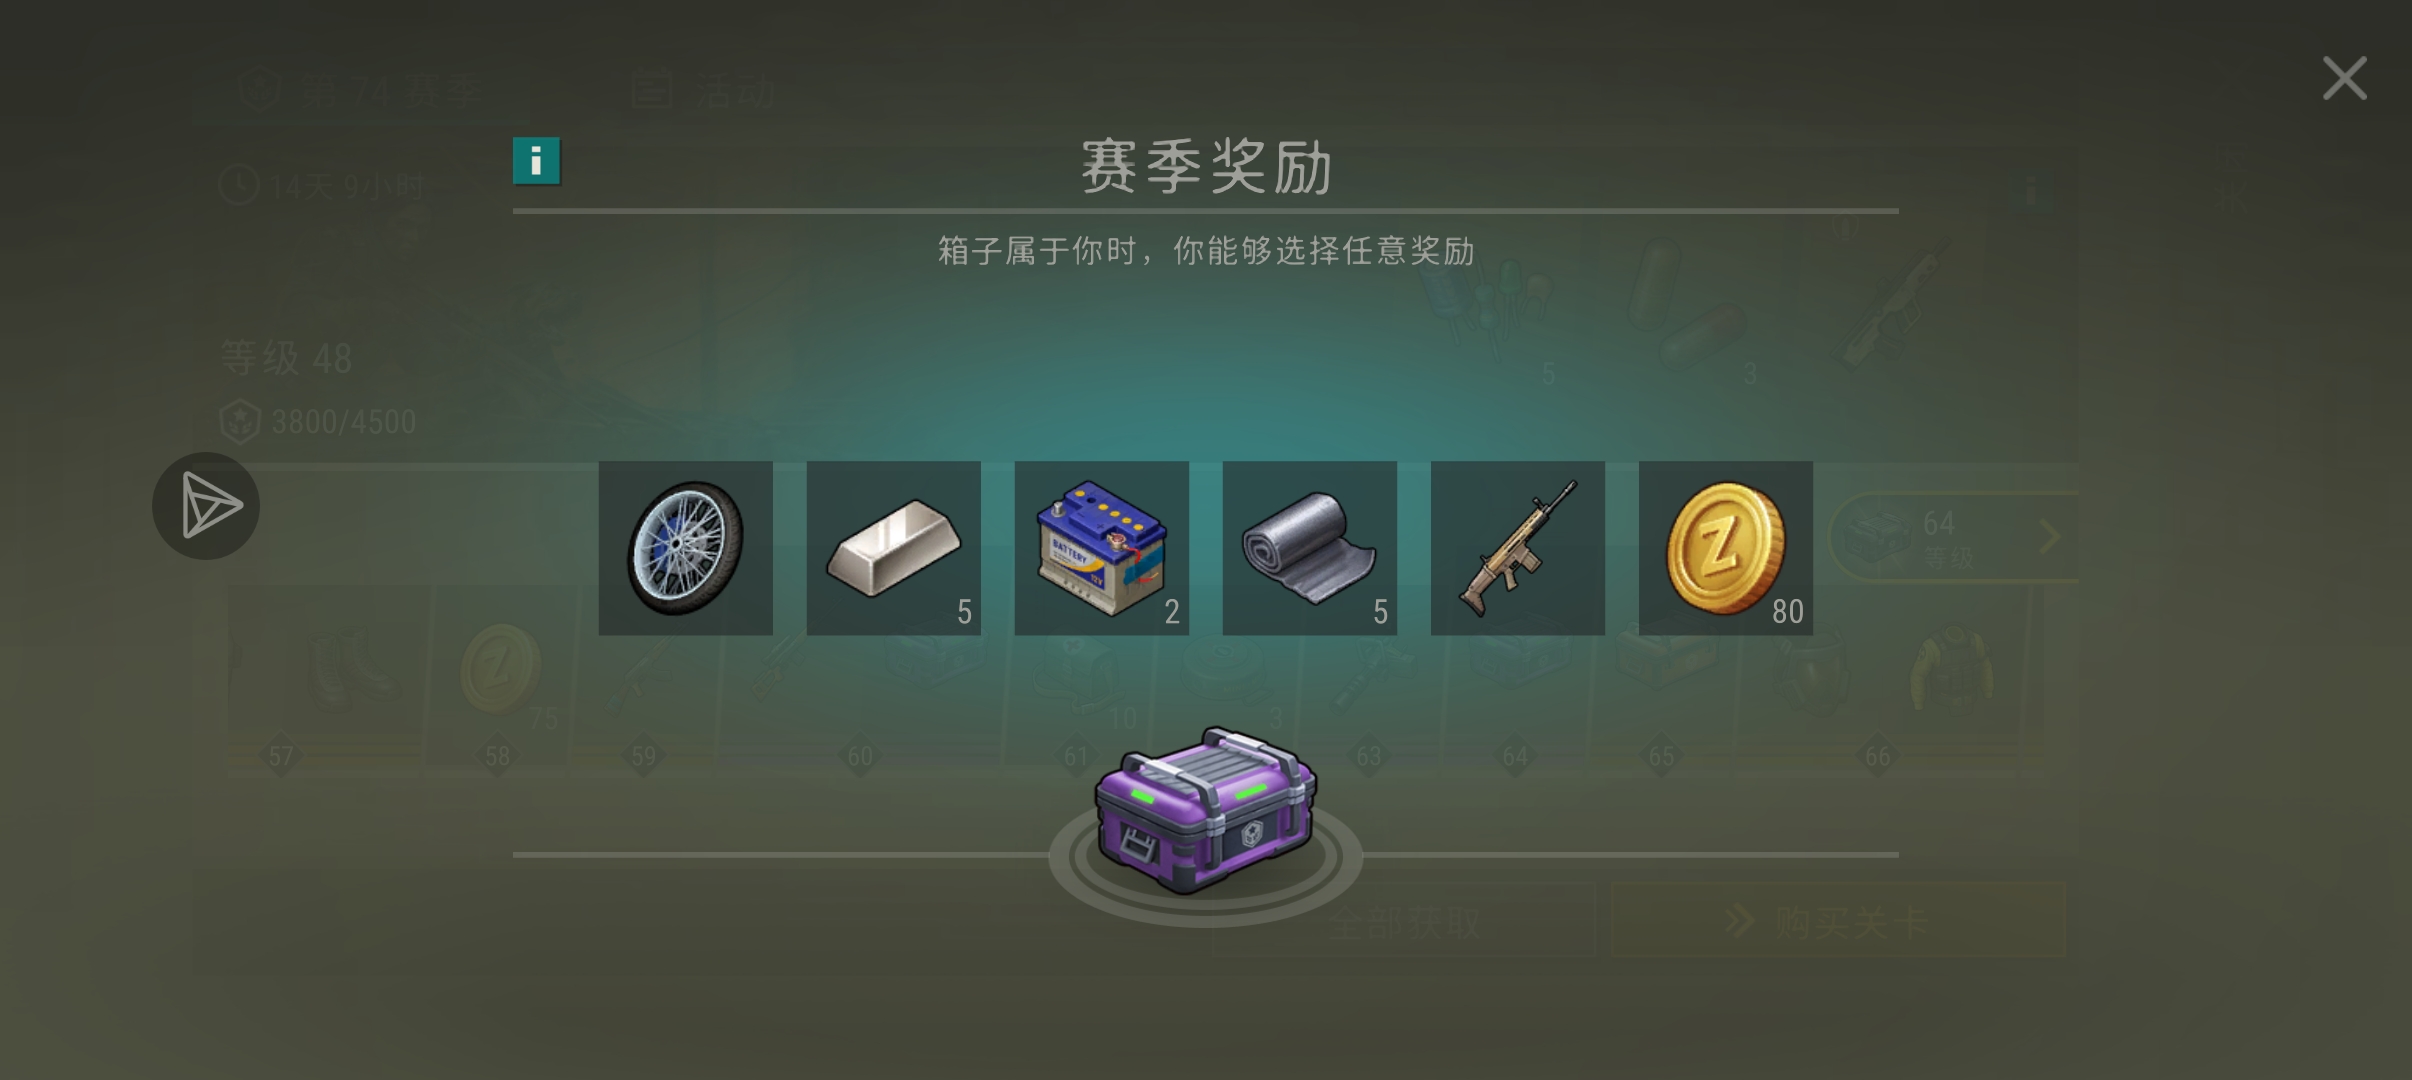Click the 购买关卡 button
The width and height of the screenshot is (2412, 1080).
(x=1838, y=920)
